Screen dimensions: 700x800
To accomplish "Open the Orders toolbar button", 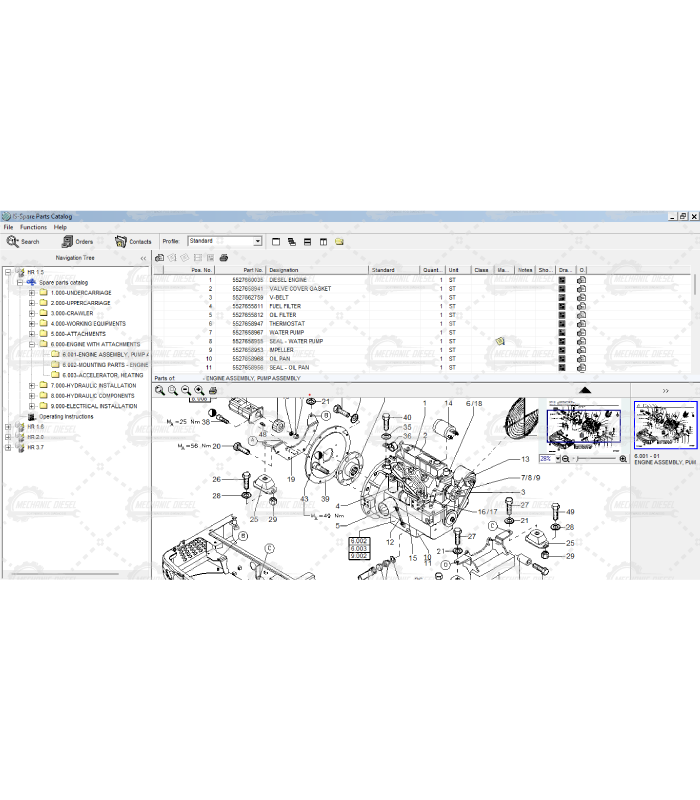I will tap(77, 241).
